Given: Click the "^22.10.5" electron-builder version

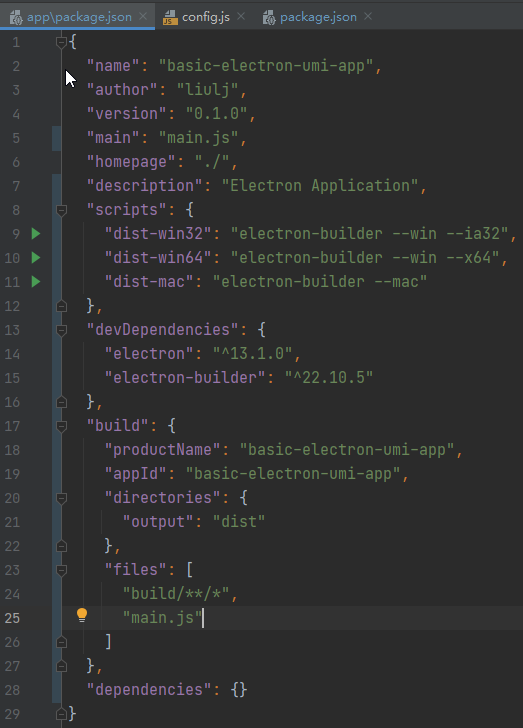Looking at the screenshot, I should coord(329,377).
